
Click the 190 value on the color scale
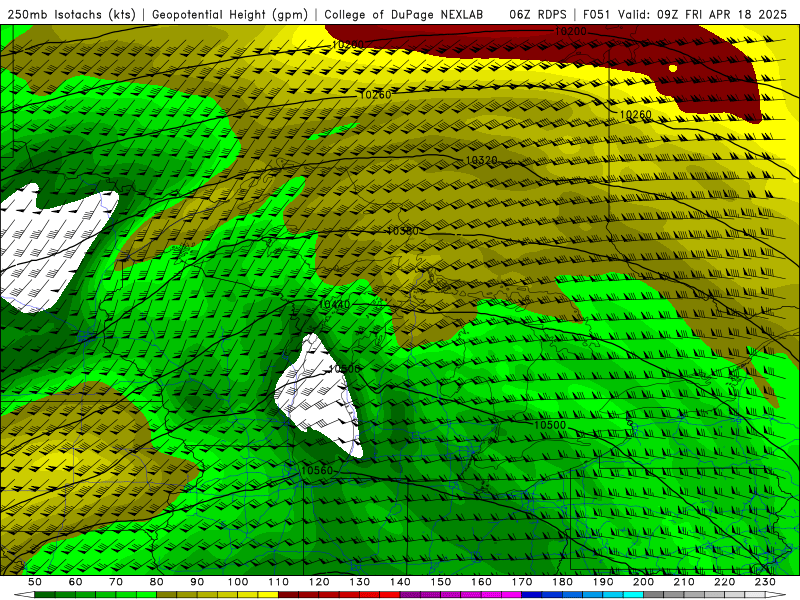[x=603, y=582]
